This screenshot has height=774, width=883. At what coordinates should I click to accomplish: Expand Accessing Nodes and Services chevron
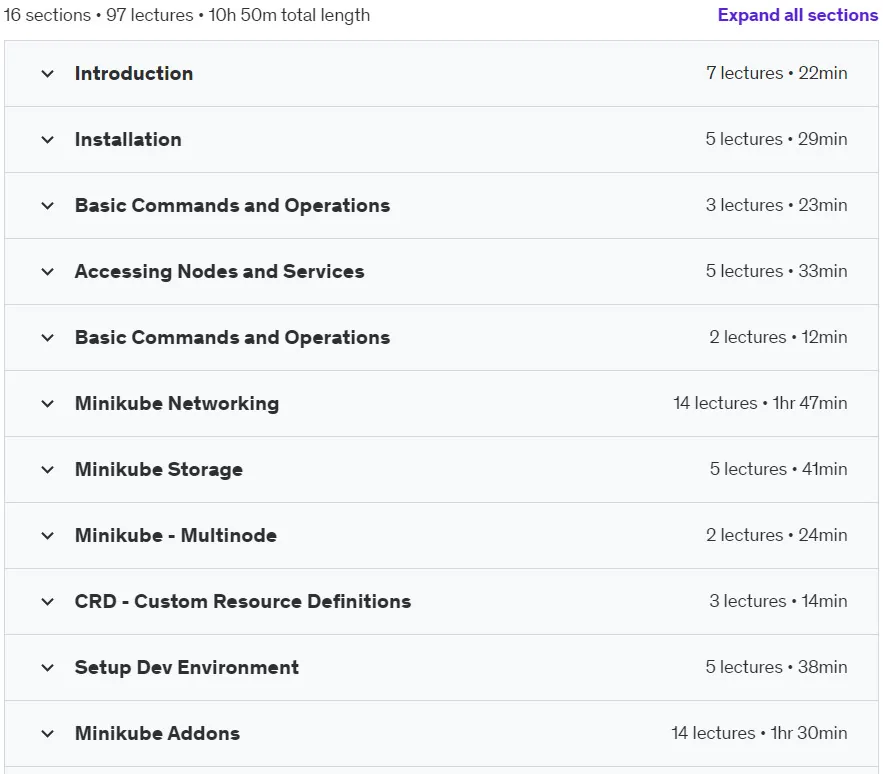(x=48, y=272)
